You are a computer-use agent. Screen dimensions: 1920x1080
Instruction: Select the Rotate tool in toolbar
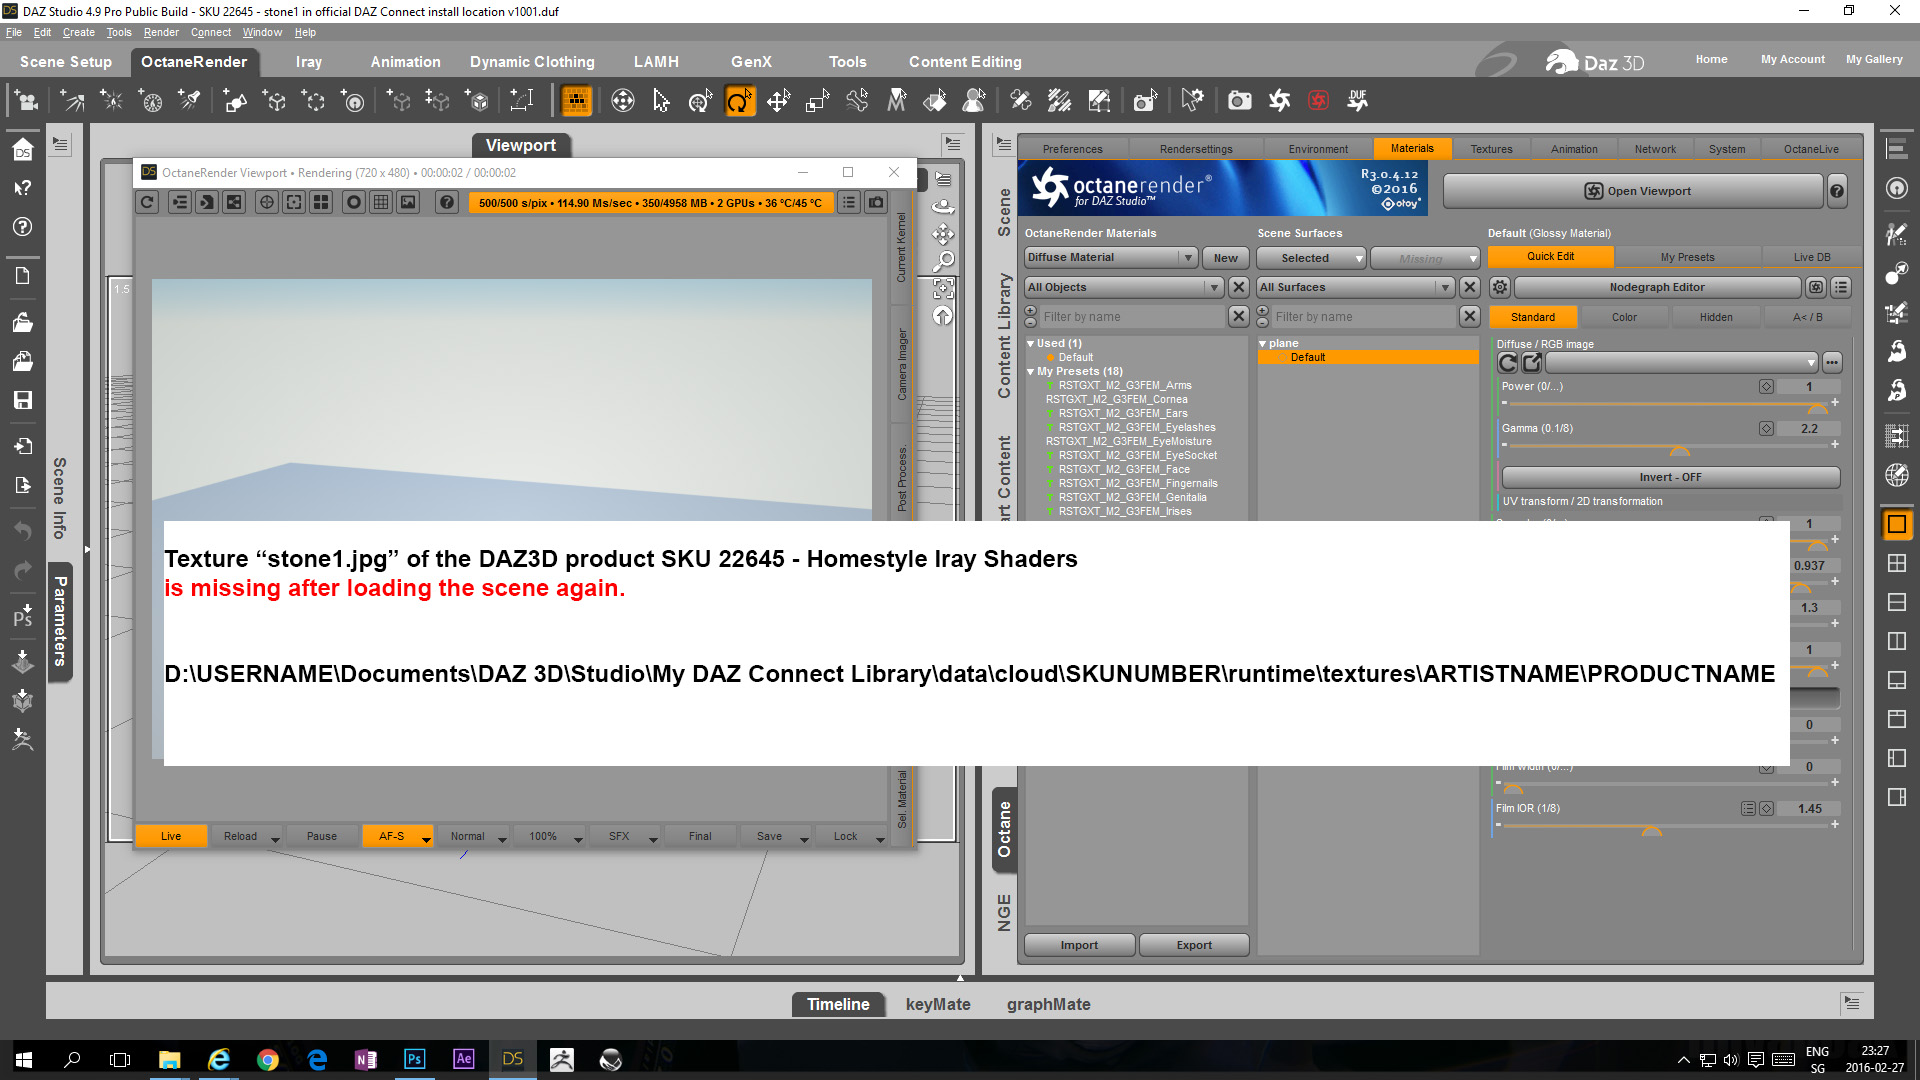[739, 101]
